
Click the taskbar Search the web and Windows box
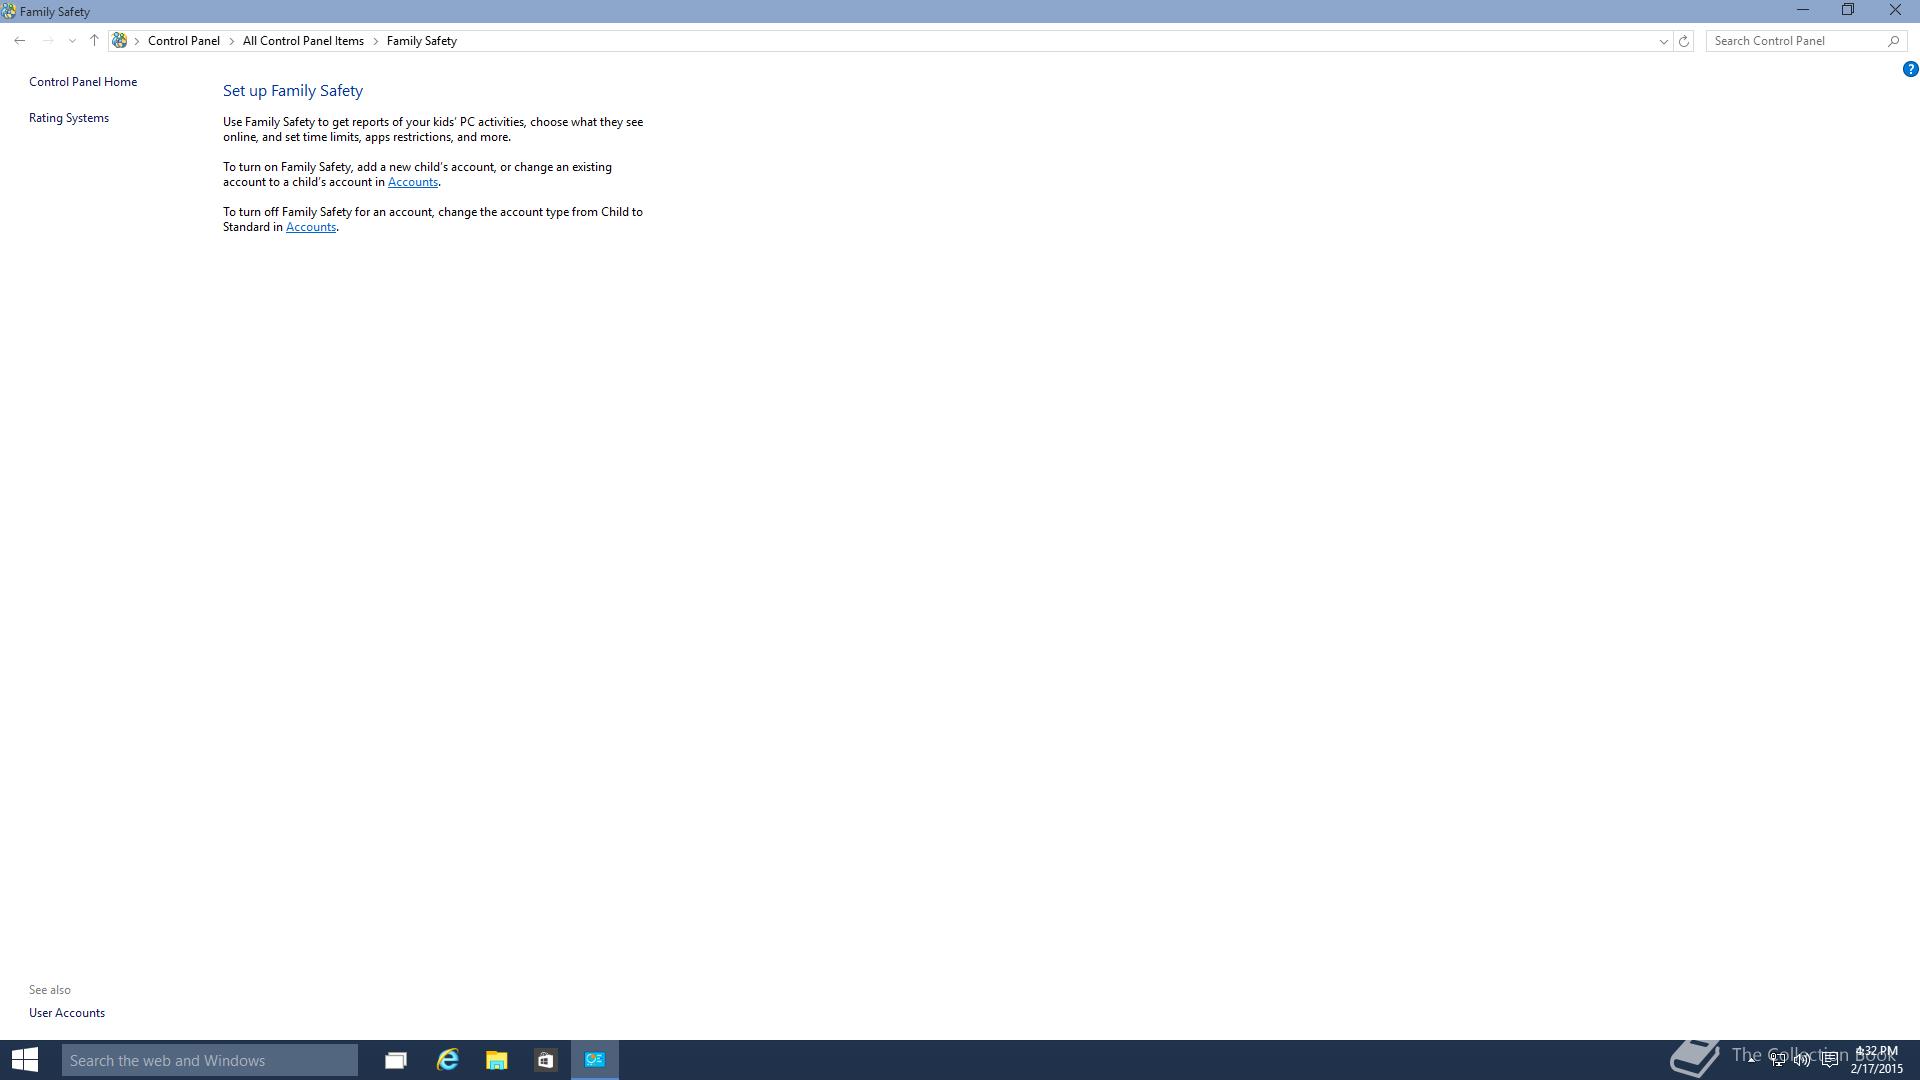coord(210,1060)
